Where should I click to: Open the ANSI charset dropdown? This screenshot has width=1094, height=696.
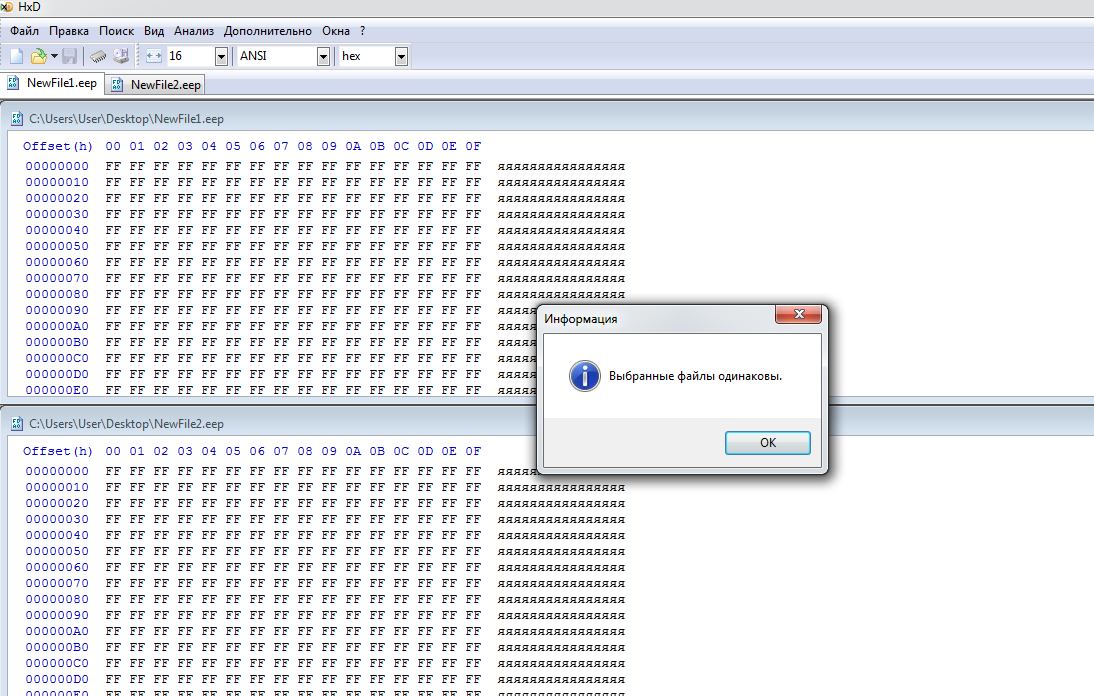323,56
